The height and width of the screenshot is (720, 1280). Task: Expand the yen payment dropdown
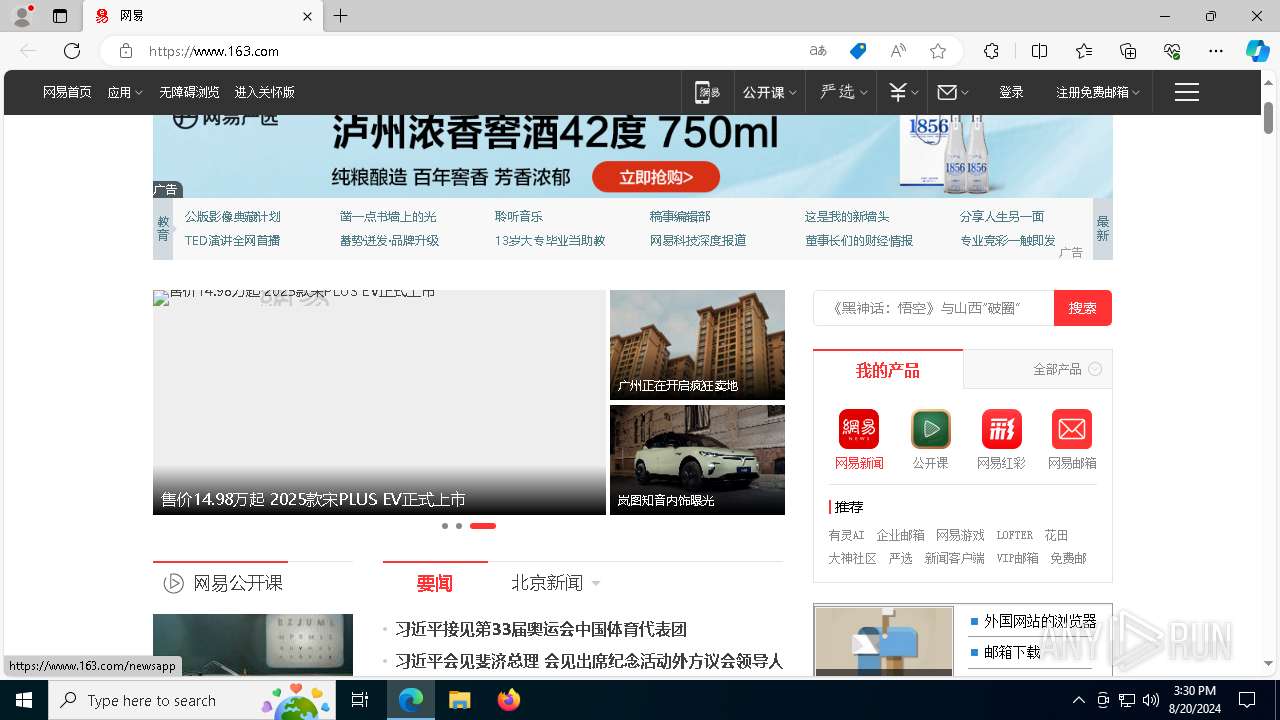(x=904, y=92)
